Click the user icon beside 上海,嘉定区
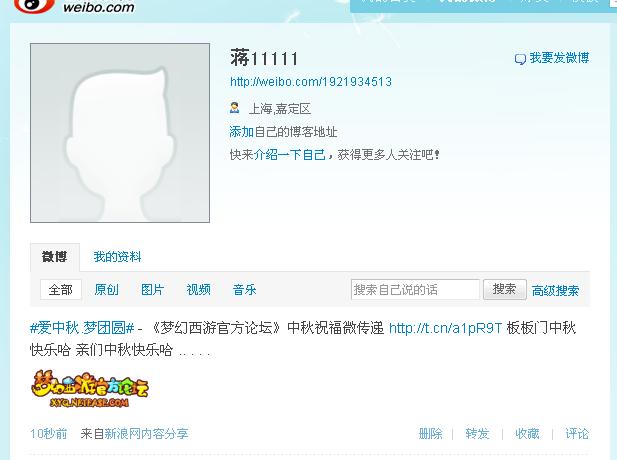This screenshot has width=617, height=460. pyautogui.click(x=235, y=108)
